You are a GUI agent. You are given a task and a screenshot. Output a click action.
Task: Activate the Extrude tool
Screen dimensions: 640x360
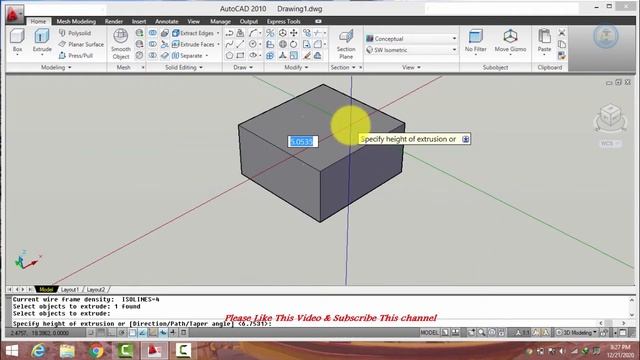[42, 41]
